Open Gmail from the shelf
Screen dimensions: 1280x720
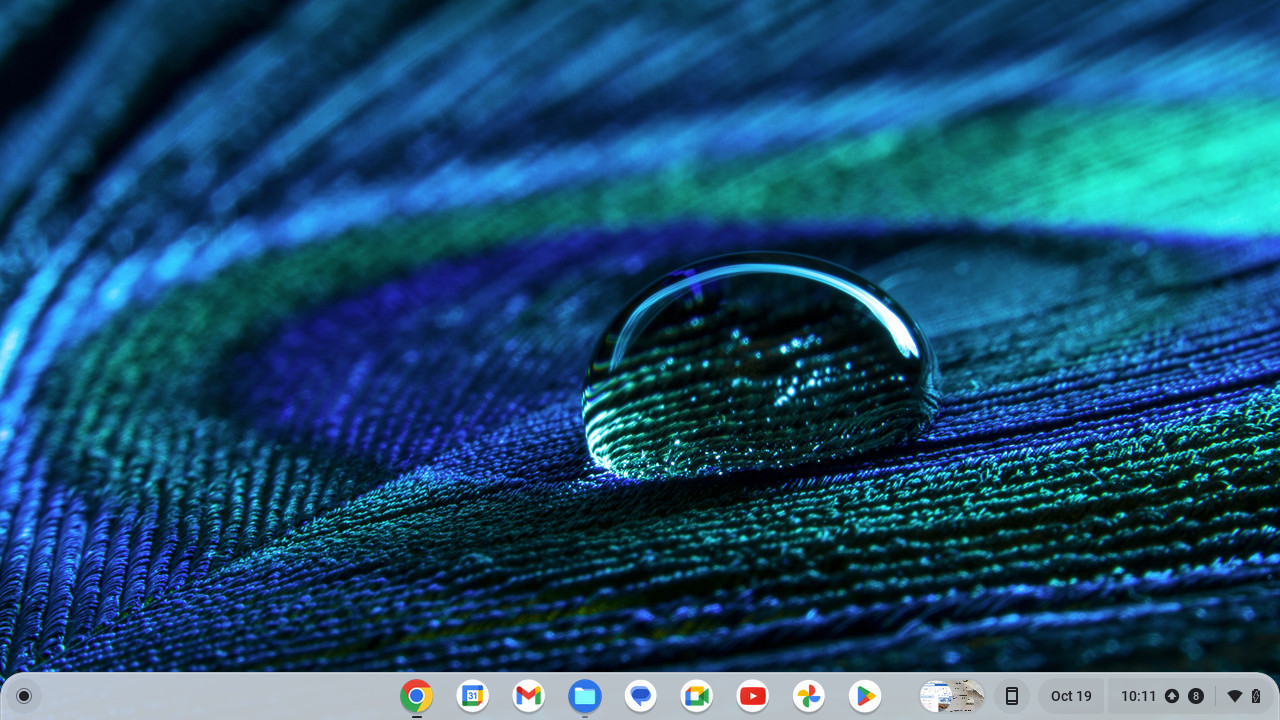(x=529, y=696)
